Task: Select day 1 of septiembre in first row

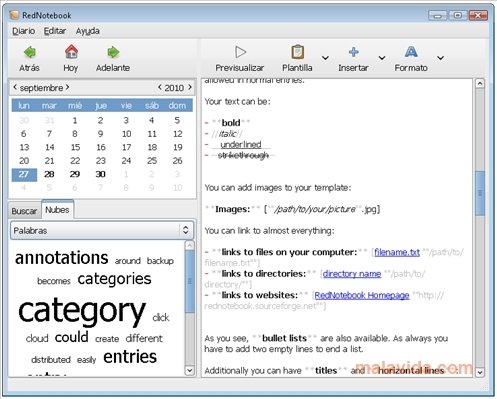Action: tap(75, 120)
